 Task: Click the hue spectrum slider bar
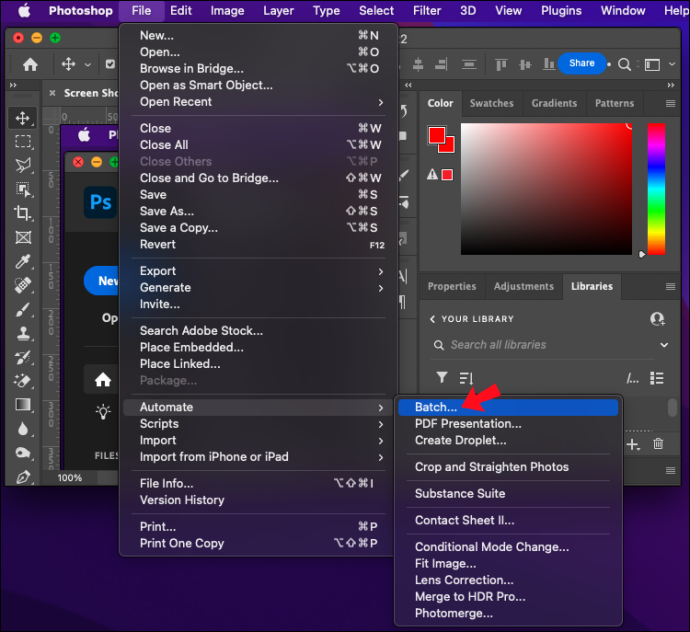coord(656,189)
